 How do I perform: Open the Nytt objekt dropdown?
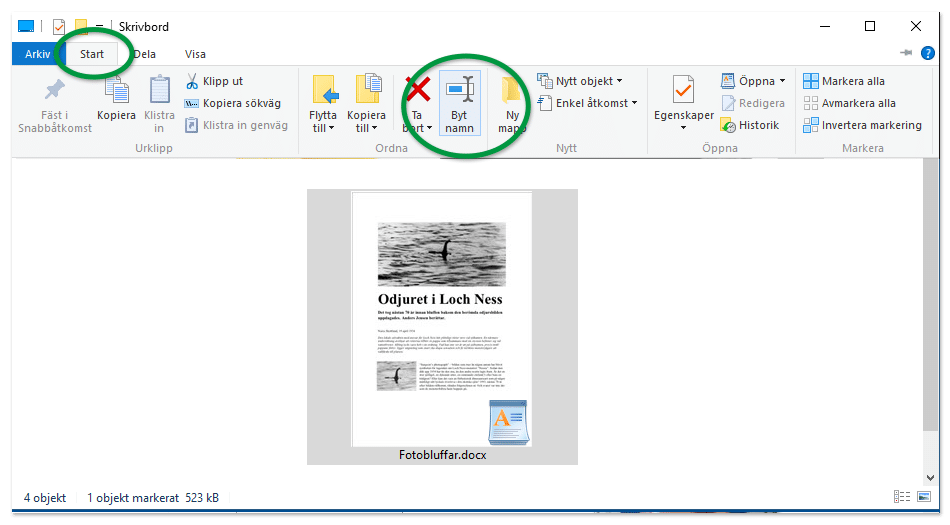point(580,81)
